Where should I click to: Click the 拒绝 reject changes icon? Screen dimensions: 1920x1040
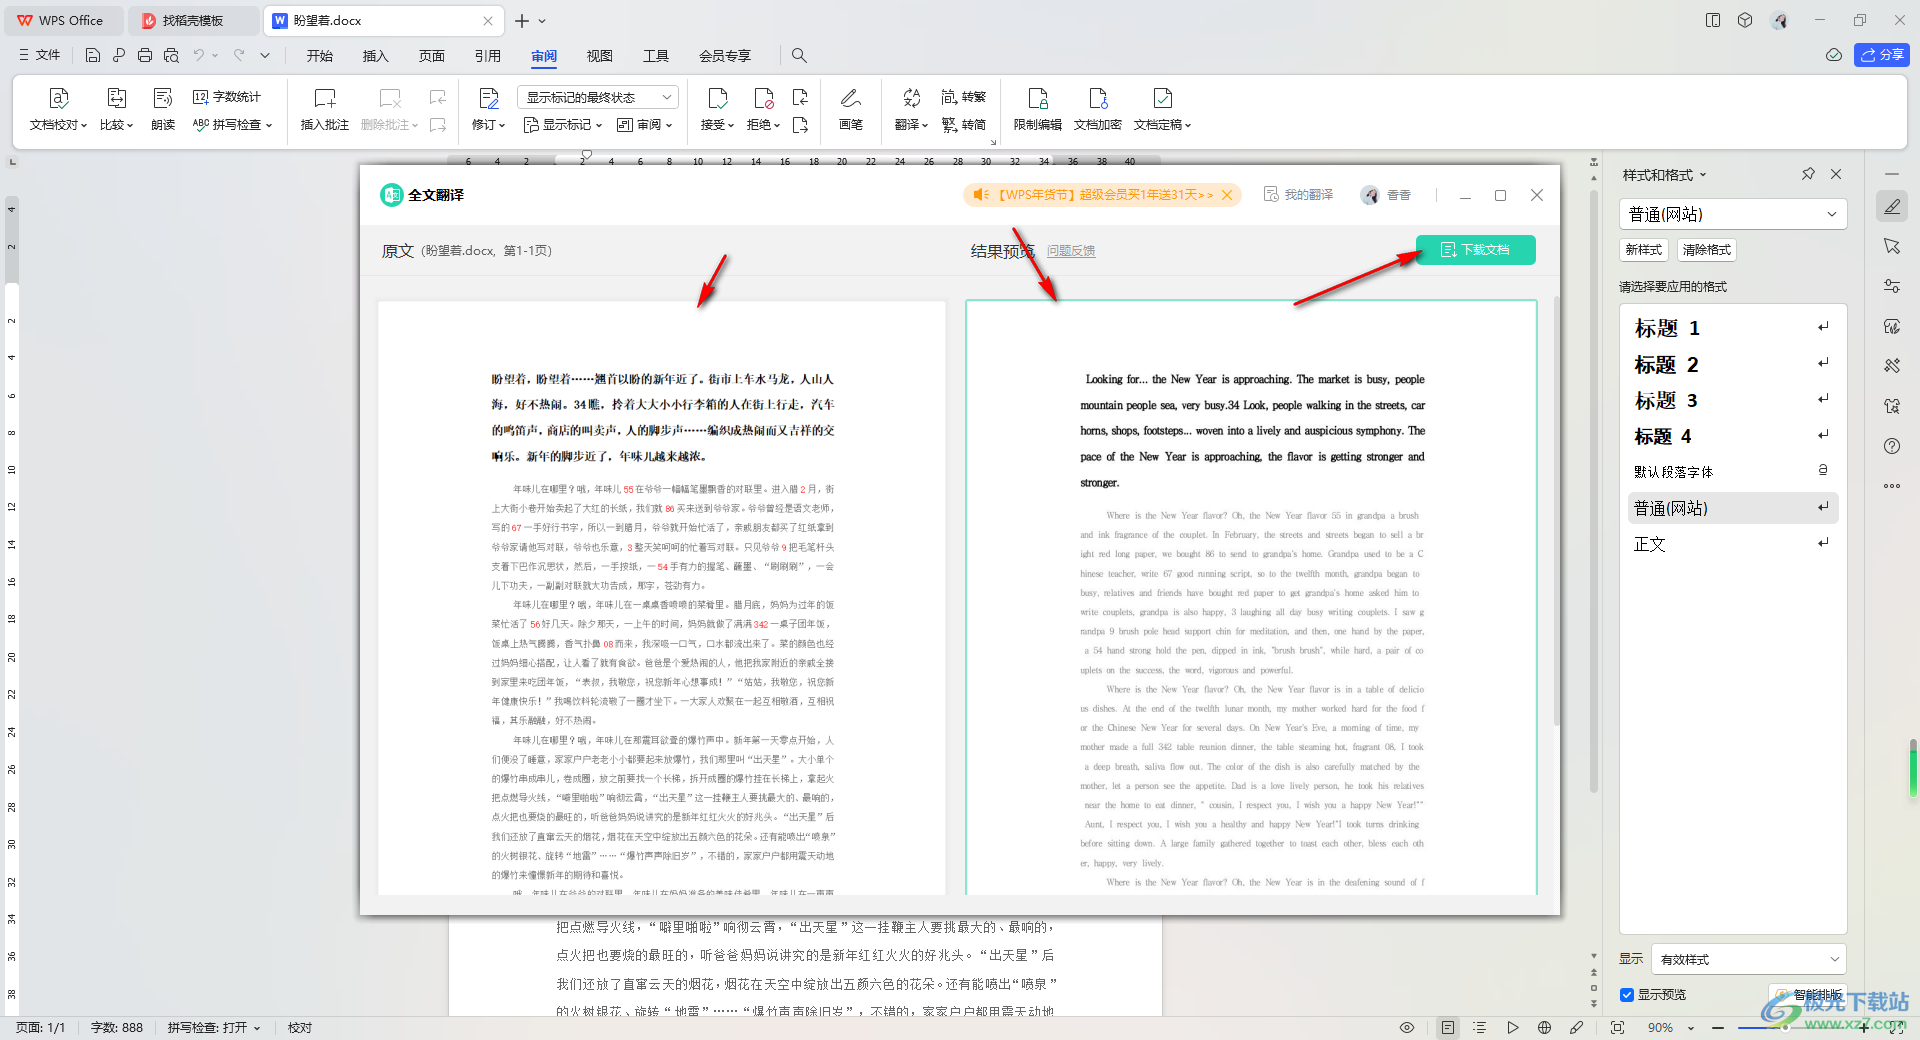[763, 98]
